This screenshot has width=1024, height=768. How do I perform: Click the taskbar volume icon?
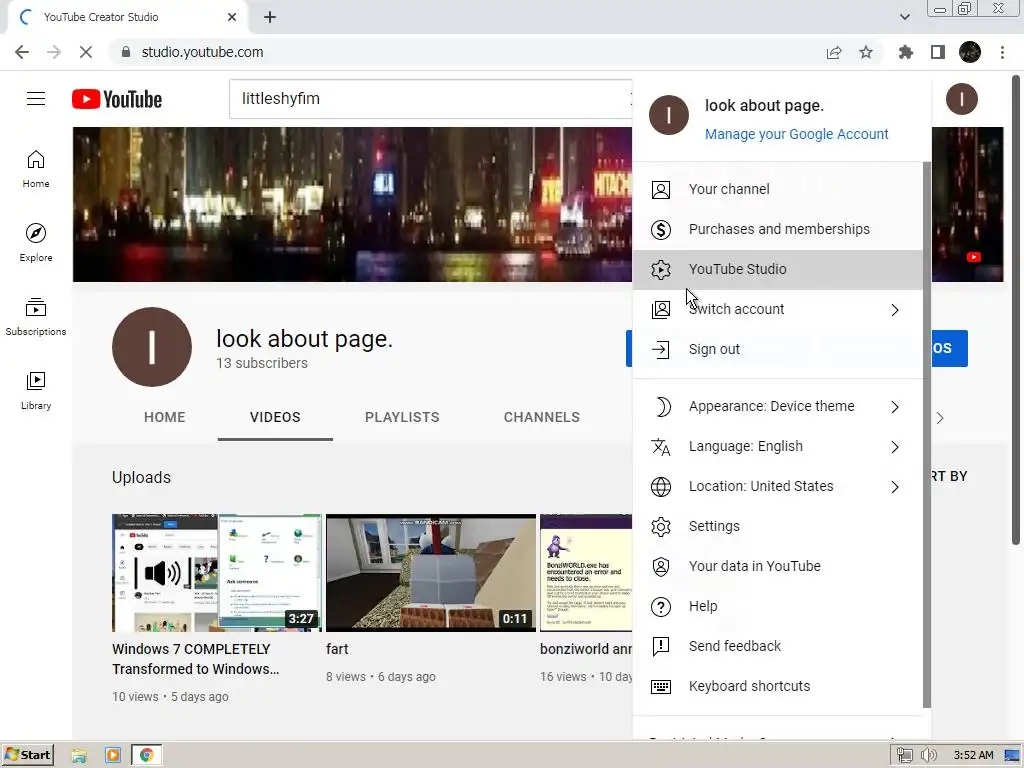point(928,756)
